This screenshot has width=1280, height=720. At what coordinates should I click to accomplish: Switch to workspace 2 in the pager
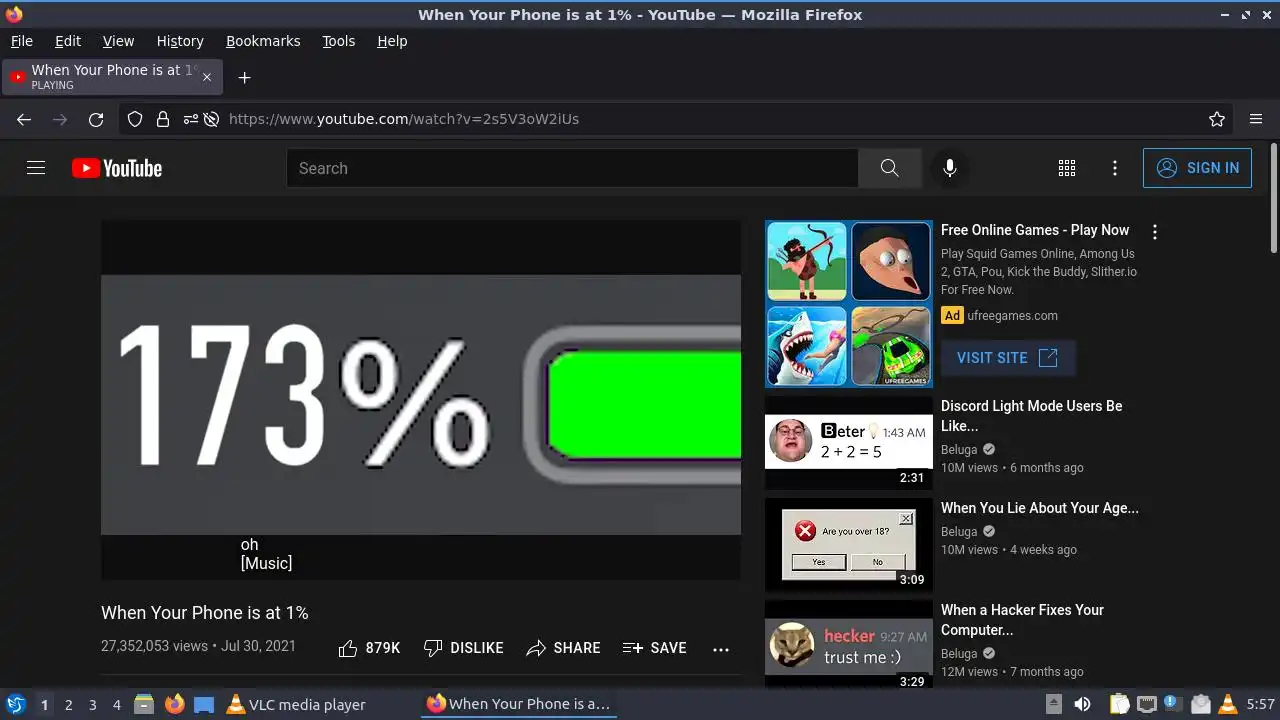click(x=69, y=705)
